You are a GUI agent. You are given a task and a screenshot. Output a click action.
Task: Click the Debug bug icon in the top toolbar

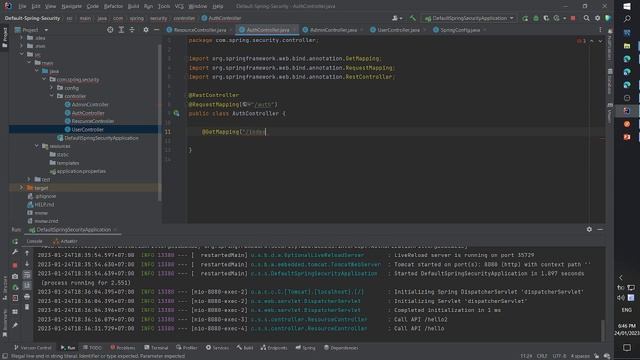(x=536, y=18)
